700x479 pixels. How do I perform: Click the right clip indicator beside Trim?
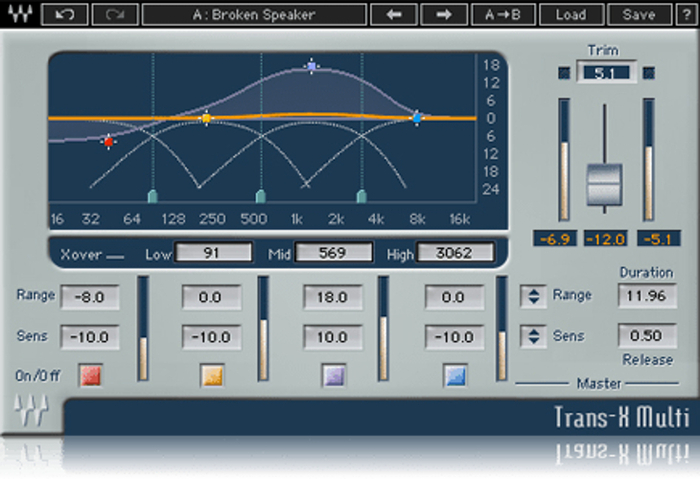click(x=648, y=73)
